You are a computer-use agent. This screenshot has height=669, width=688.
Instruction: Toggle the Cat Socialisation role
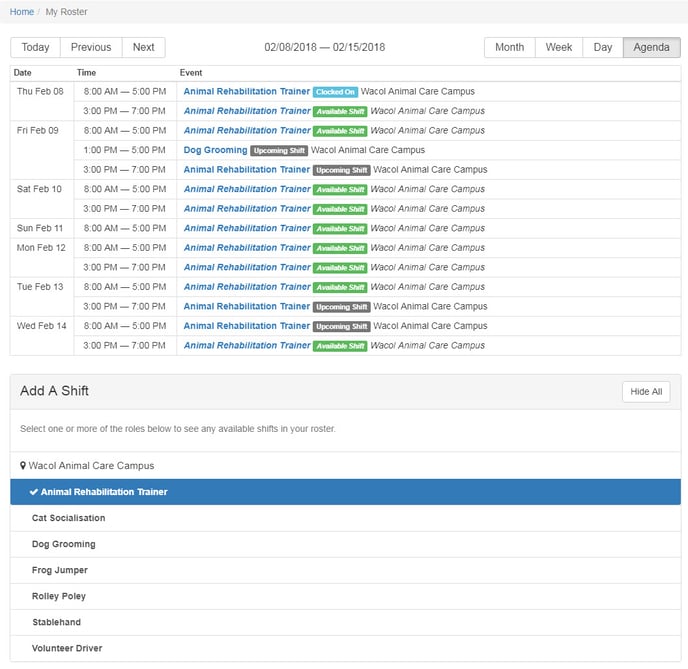pos(68,518)
